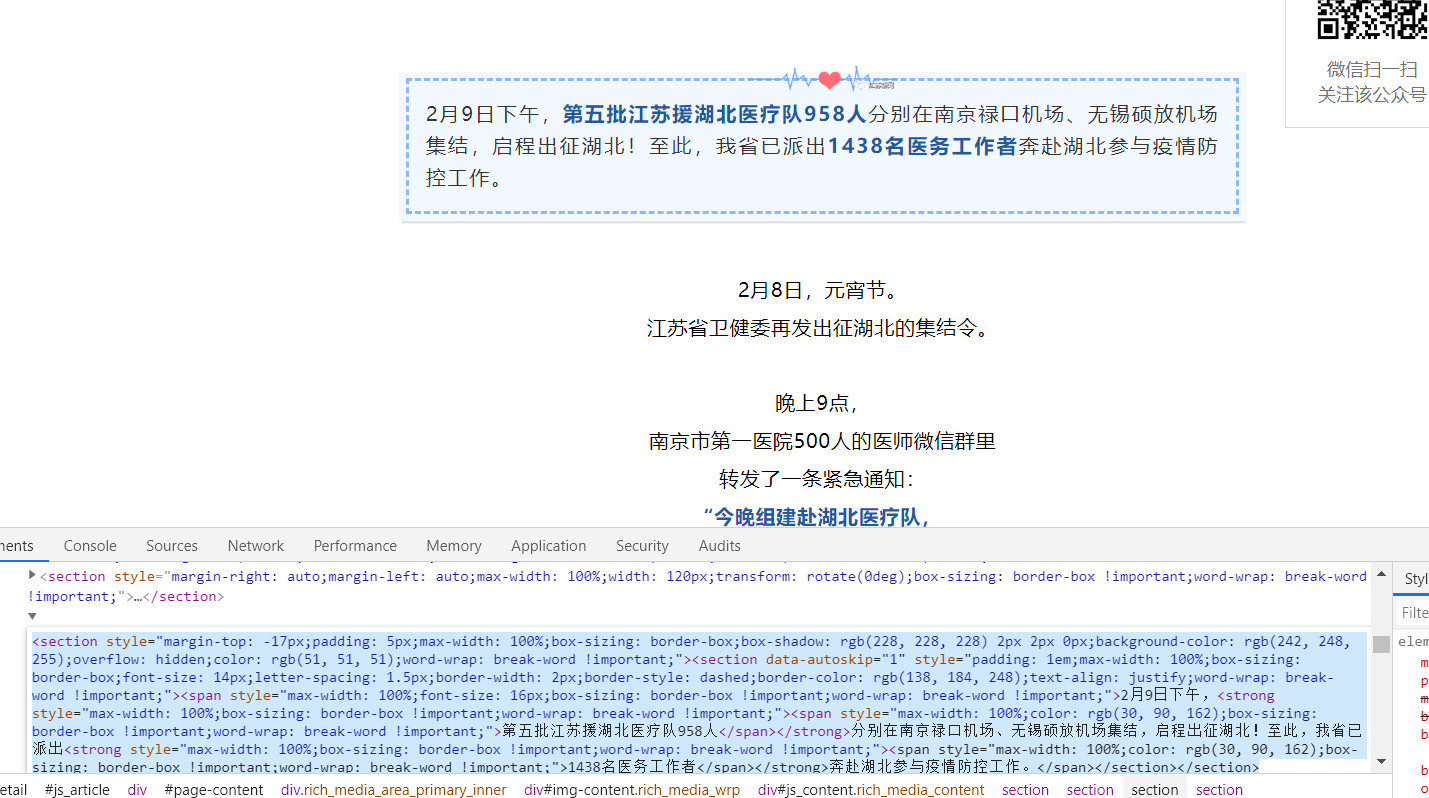Screen dimensions: 1429x798
Task: Select div#img-content.rich_media_wrp breadcrumb
Action: point(632,789)
